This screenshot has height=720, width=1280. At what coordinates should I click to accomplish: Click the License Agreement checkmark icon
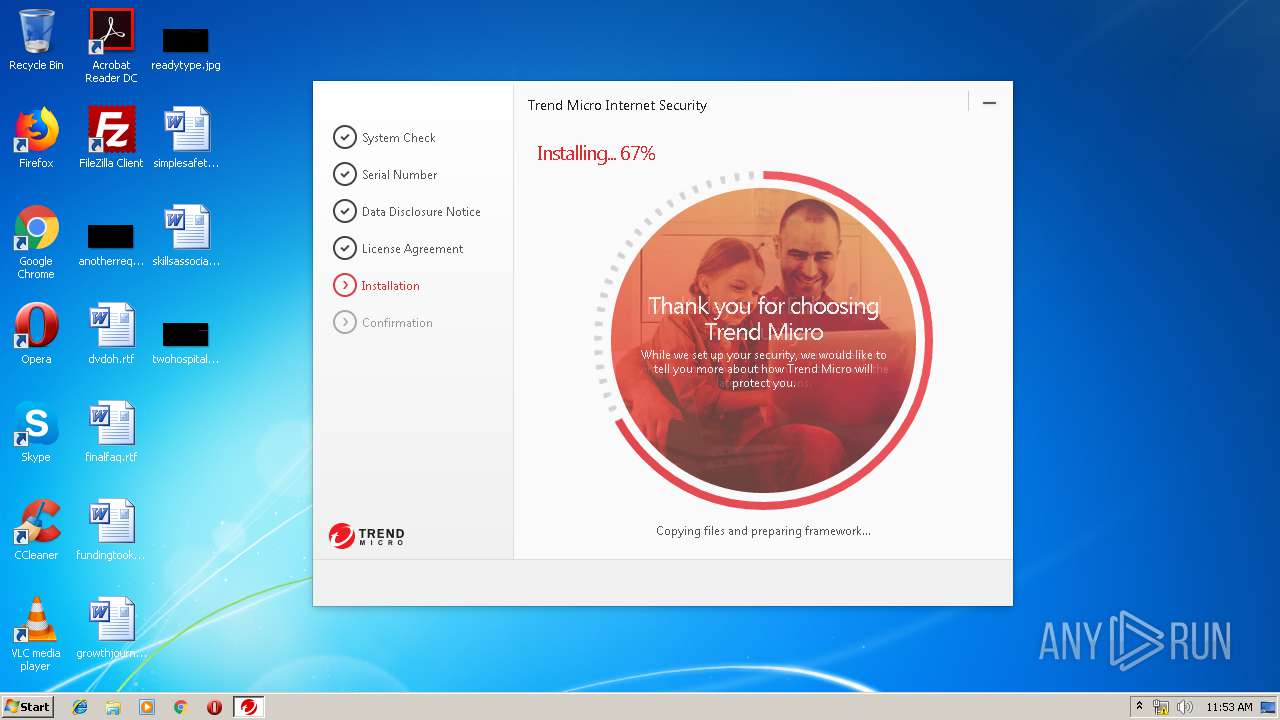(x=345, y=248)
